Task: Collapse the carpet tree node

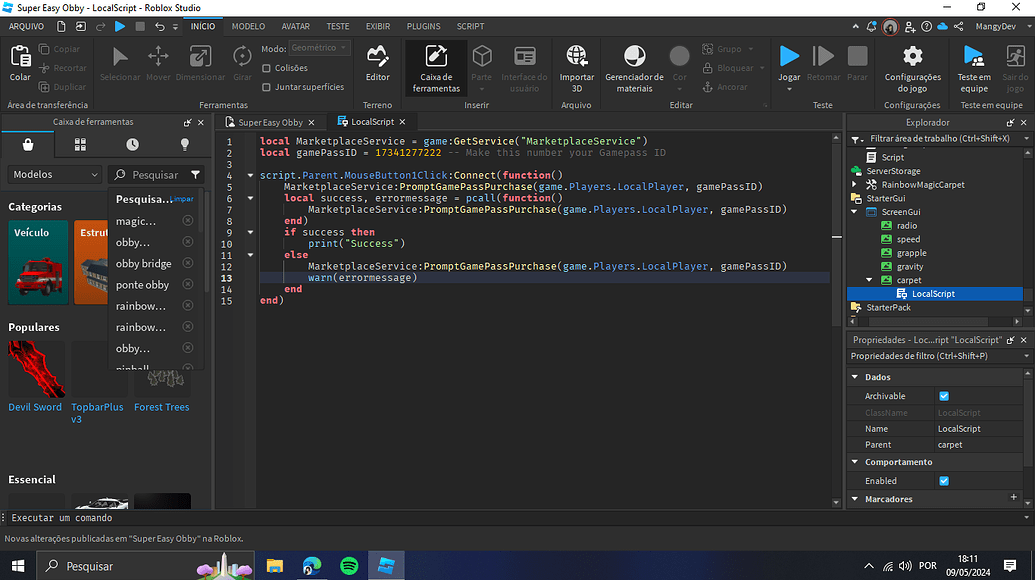Action: tap(870, 281)
